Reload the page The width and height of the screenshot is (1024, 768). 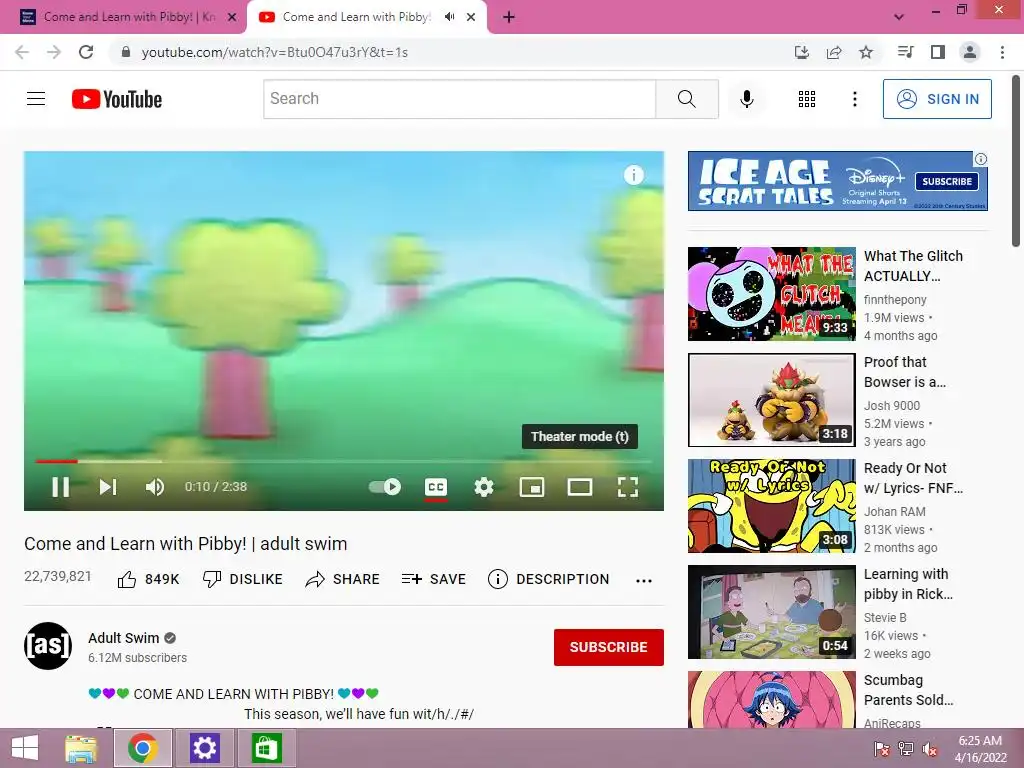click(x=86, y=52)
